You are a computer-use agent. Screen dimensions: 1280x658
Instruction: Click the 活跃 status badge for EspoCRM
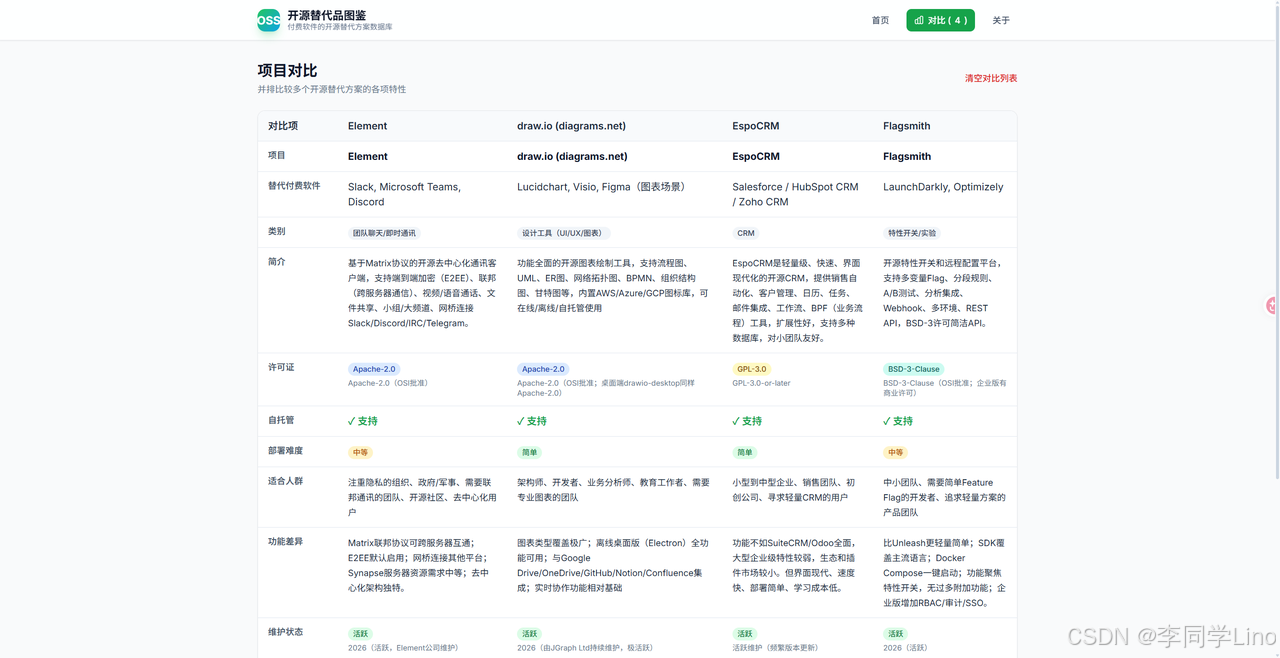point(744,634)
